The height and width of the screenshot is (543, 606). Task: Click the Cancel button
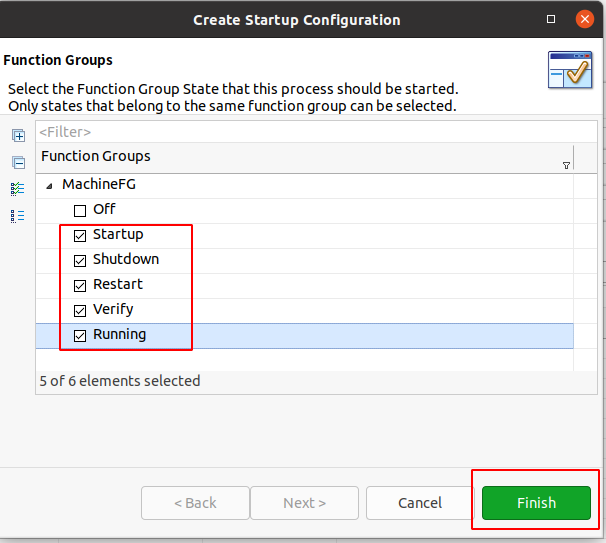[x=420, y=503]
